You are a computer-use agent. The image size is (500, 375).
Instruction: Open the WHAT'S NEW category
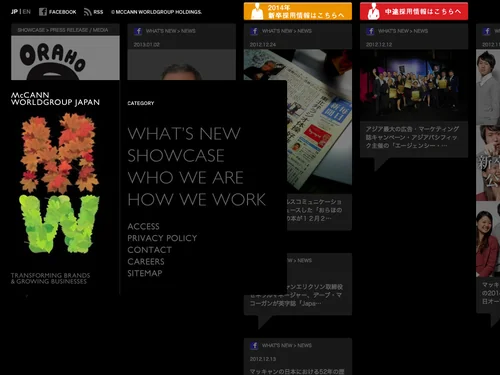pyautogui.click(x=184, y=133)
